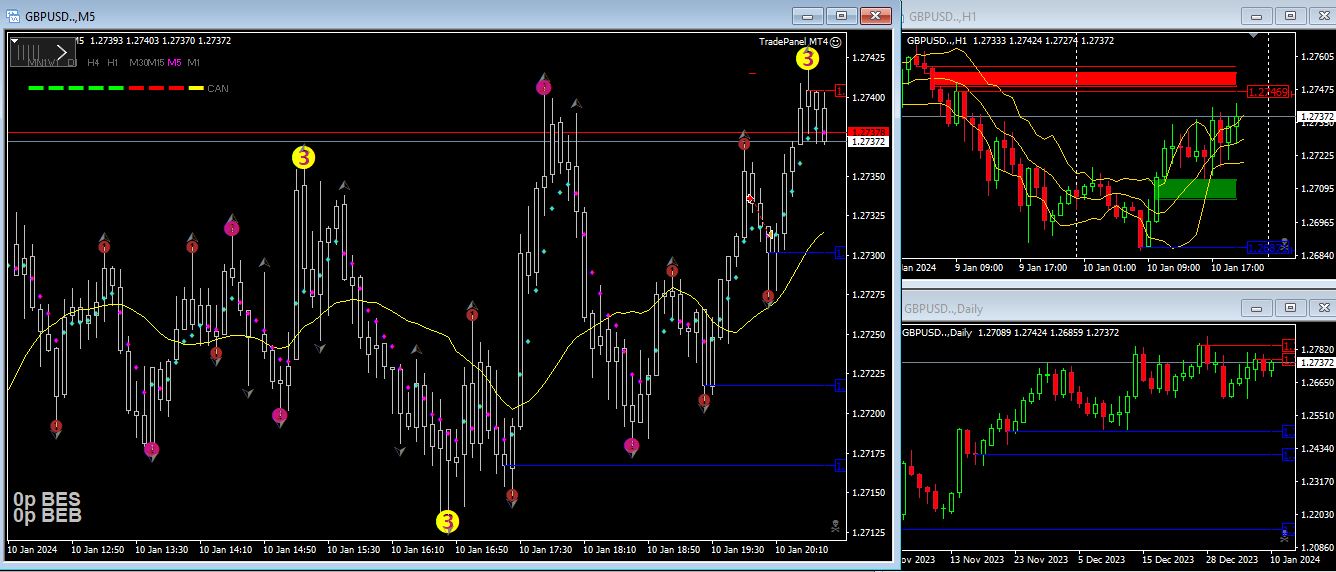Minimize the GBPUSD H1 chart window
This screenshot has width=1336, height=572.
point(1256,15)
